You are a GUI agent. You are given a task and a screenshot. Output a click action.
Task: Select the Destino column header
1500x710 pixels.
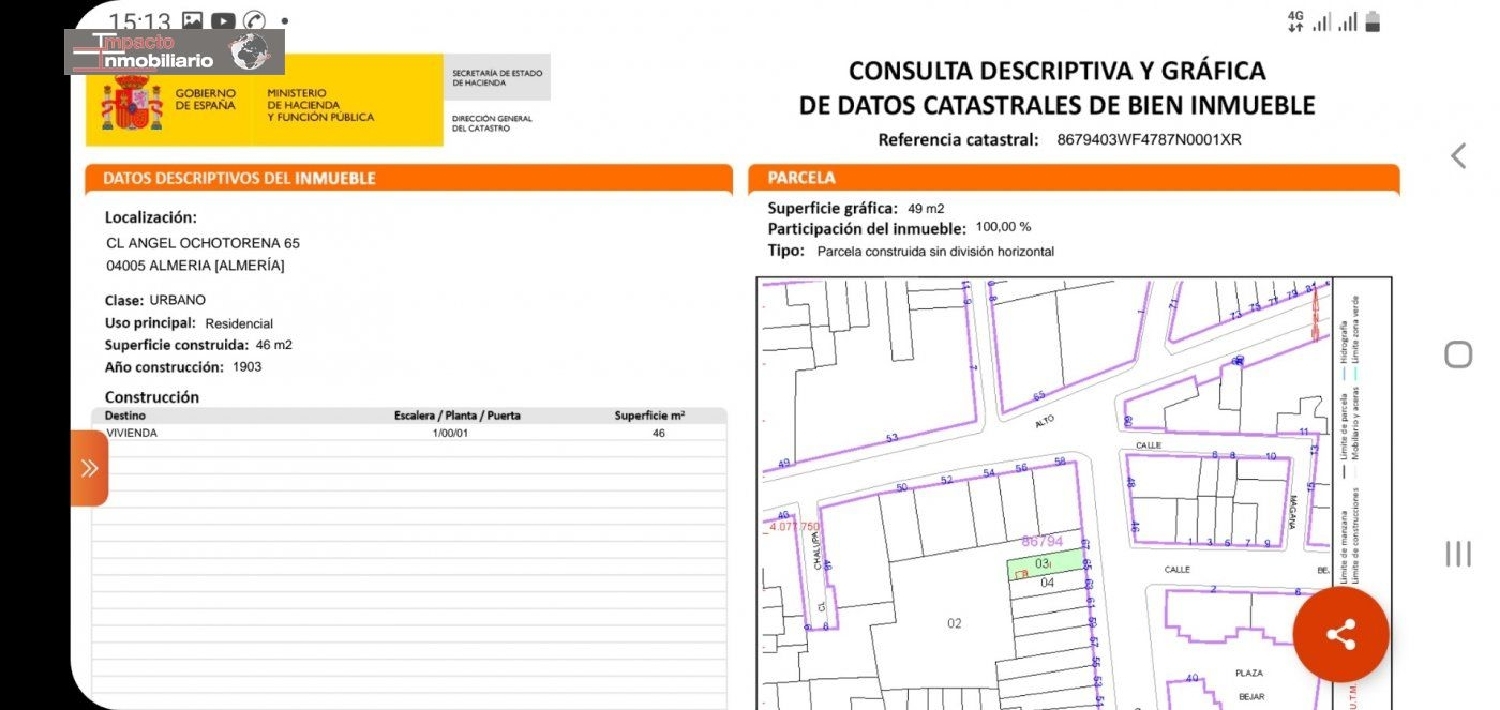(126, 416)
